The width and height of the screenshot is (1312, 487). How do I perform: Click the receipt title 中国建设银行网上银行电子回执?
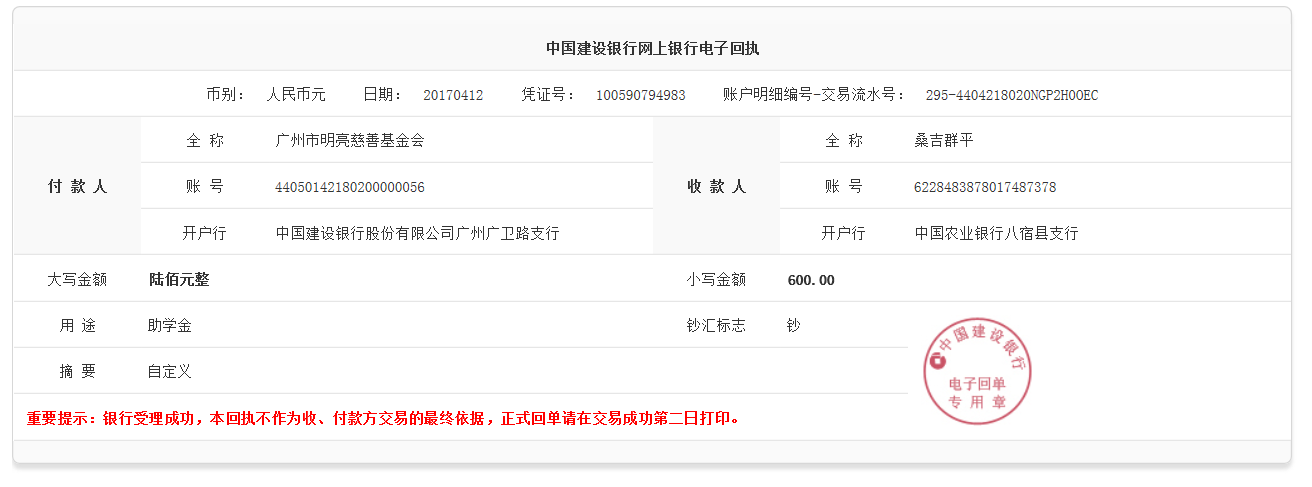(x=652, y=48)
